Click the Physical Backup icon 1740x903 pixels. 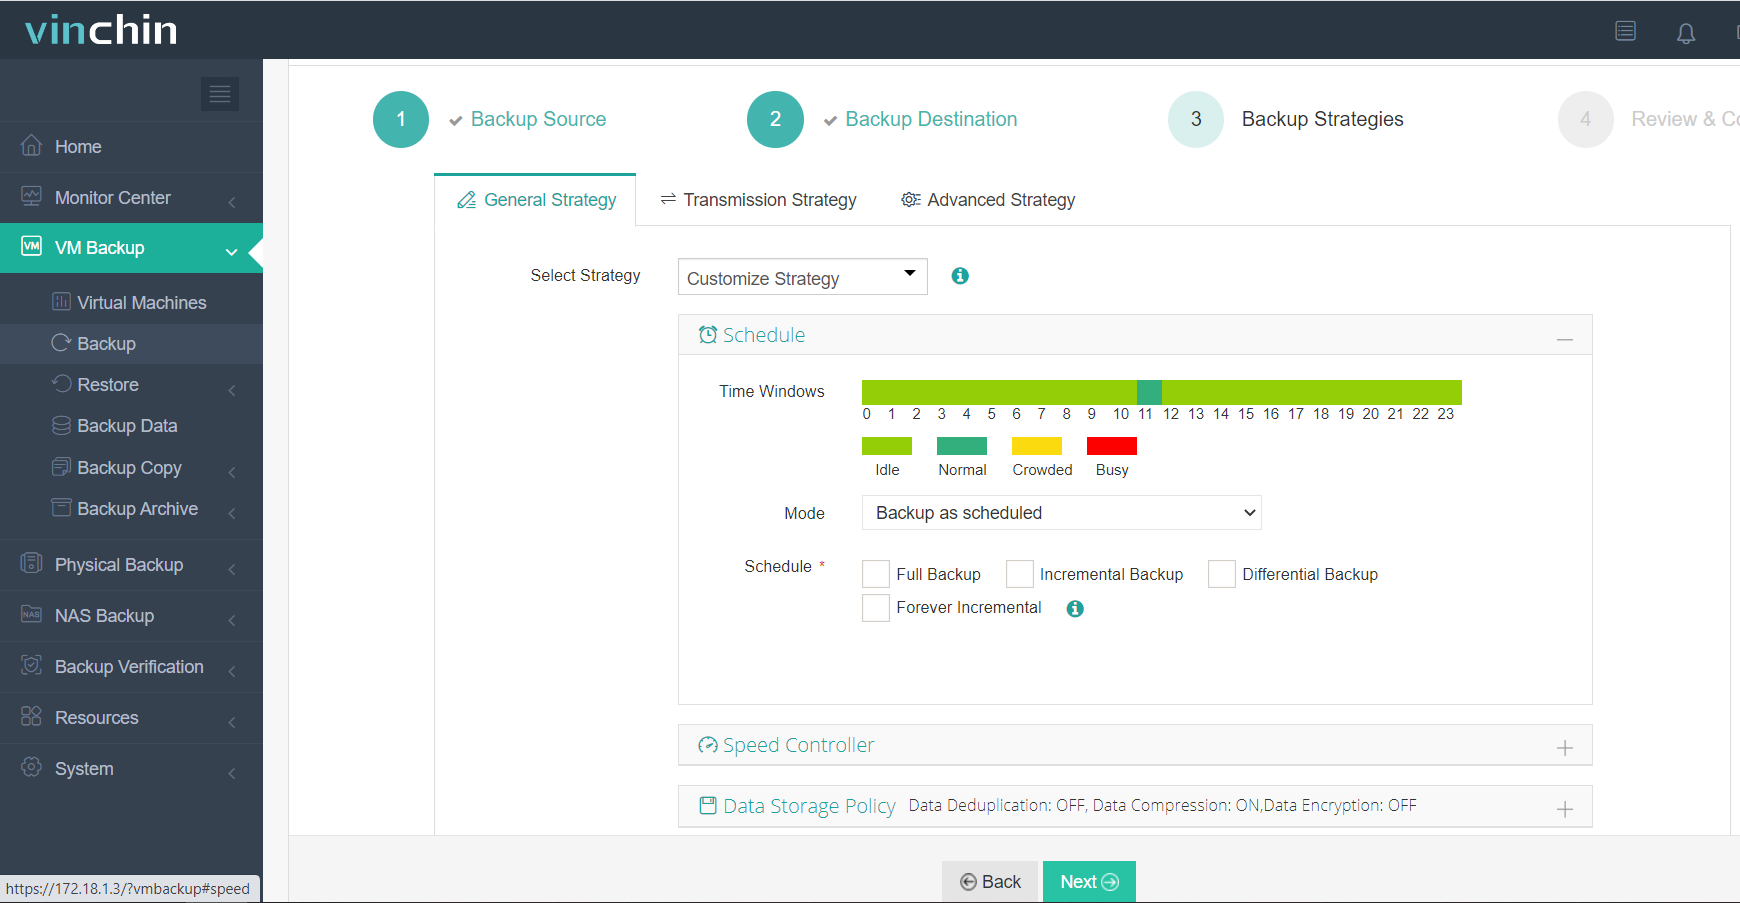click(32, 563)
